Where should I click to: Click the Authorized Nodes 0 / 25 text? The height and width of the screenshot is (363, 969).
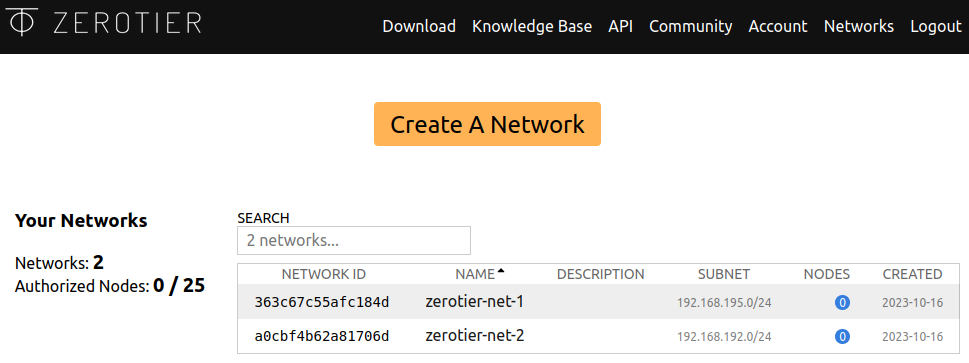109,286
